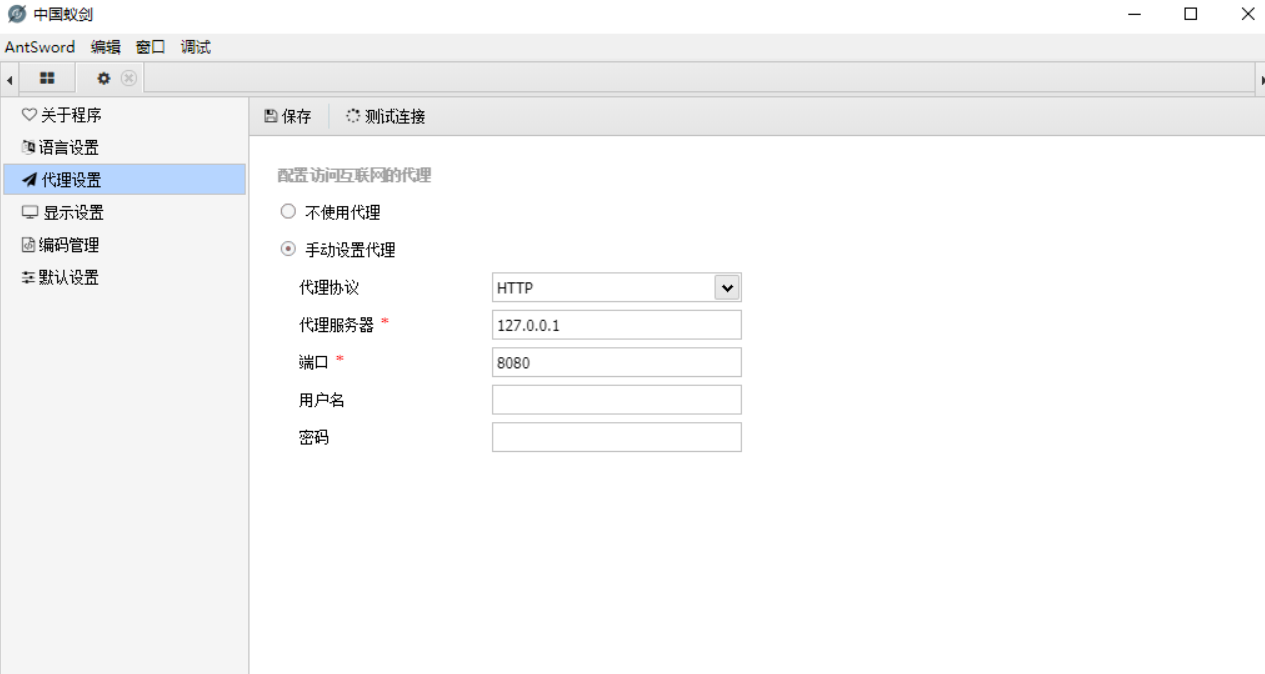This screenshot has height=674, width=1265.
Task: Click the 代理服务器 label
Action: (x=336, y=325)
